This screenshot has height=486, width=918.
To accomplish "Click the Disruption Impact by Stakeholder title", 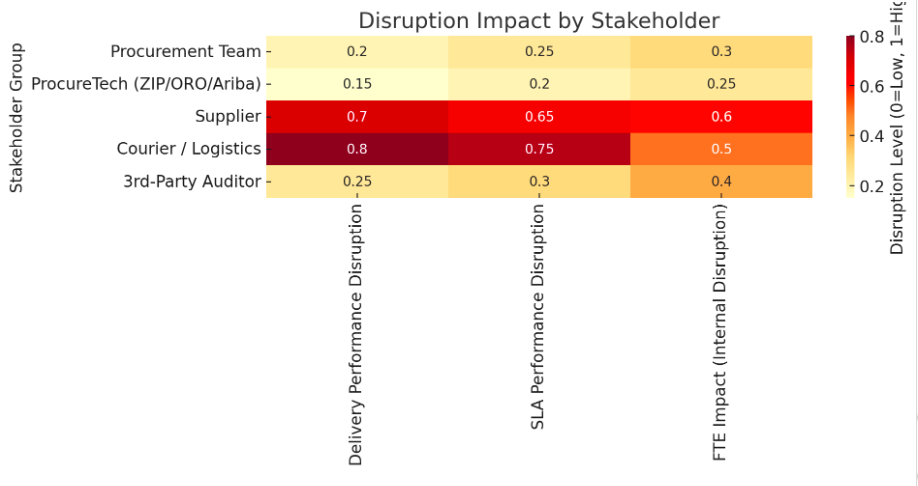I will [539, 21].
